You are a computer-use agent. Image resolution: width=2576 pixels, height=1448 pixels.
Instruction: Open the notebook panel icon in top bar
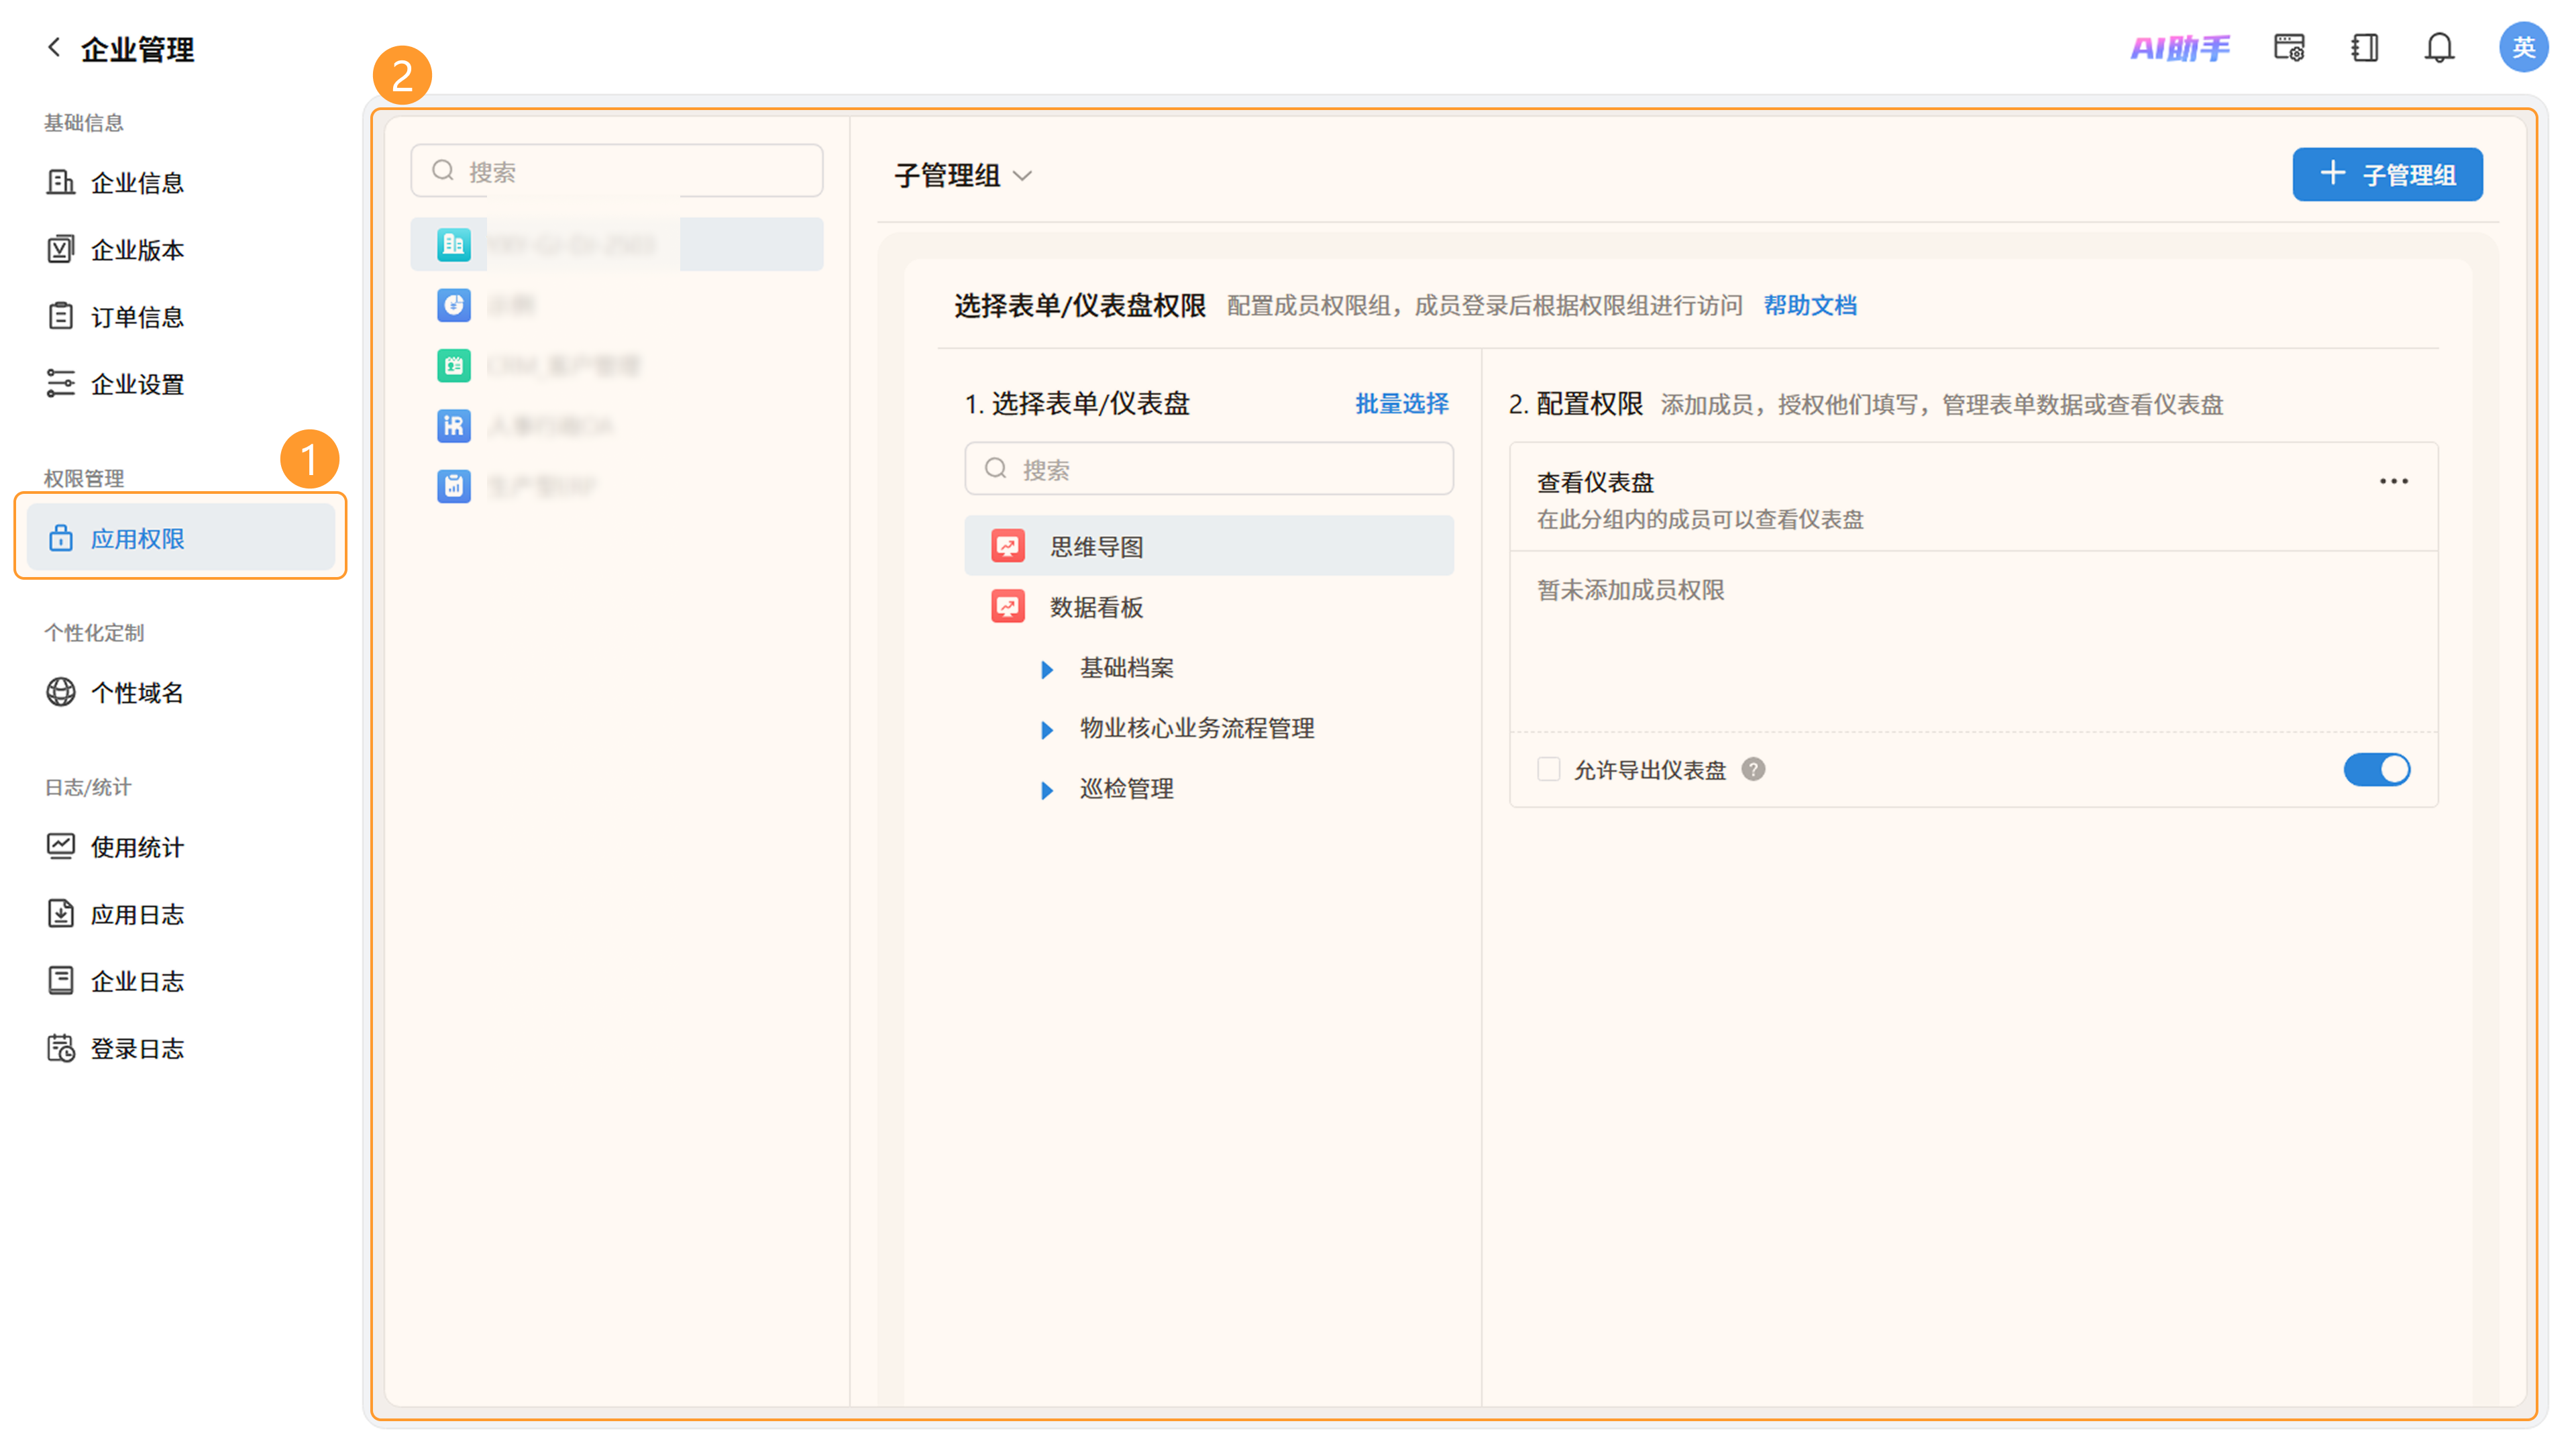point(2364,47)
